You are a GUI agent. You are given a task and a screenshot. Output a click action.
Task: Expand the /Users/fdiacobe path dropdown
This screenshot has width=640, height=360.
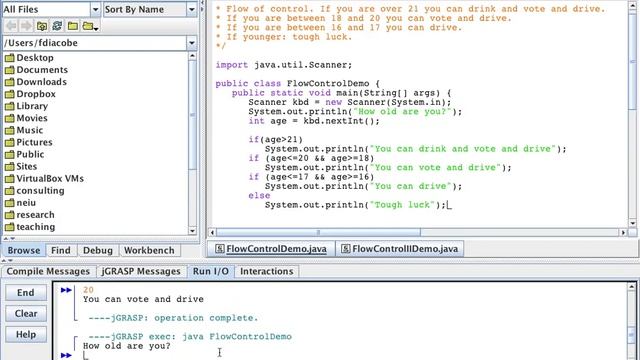point(191,43)
